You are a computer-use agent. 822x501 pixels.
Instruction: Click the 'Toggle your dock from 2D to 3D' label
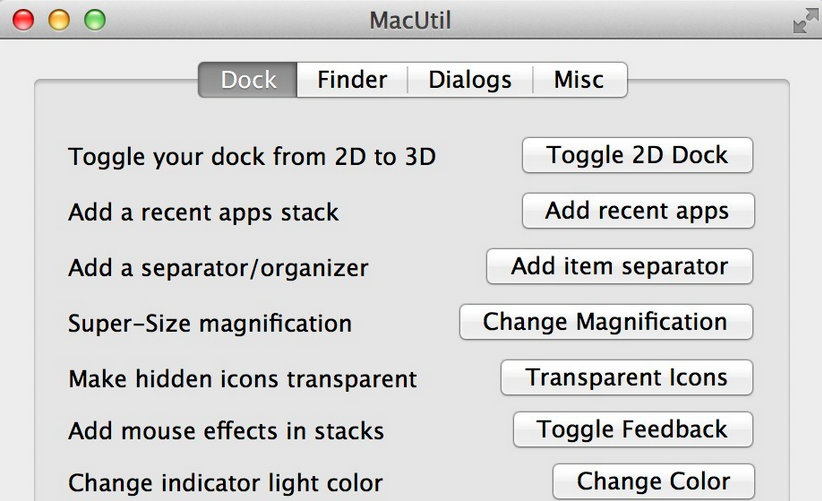(x=252, y=157)
